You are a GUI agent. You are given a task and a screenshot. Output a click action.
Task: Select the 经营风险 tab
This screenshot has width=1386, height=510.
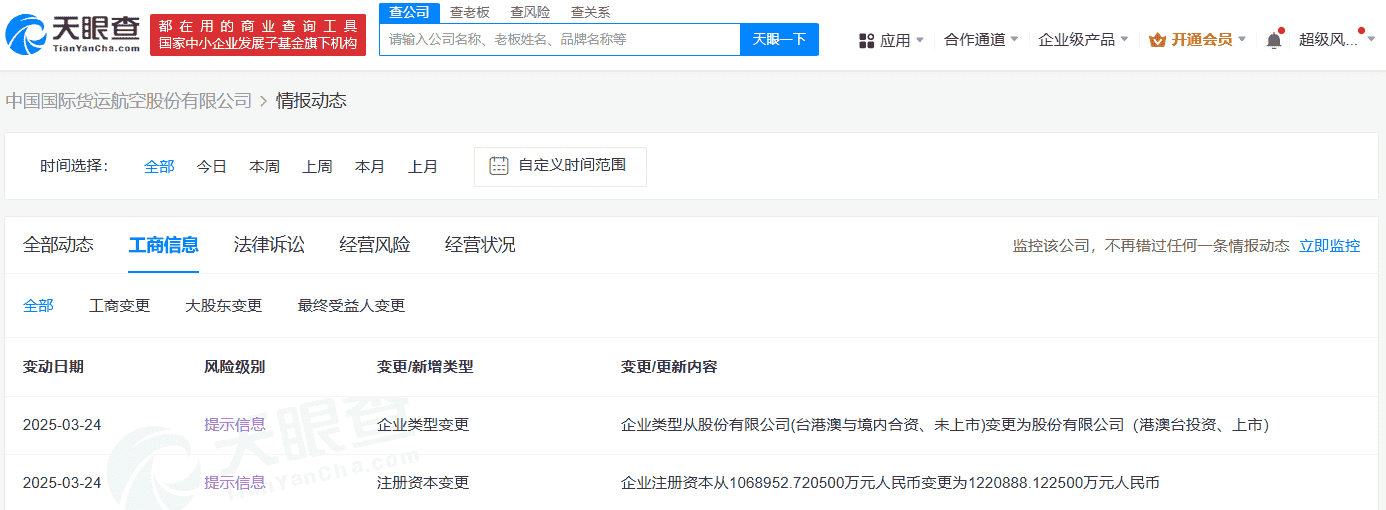(x=375, y=245)
